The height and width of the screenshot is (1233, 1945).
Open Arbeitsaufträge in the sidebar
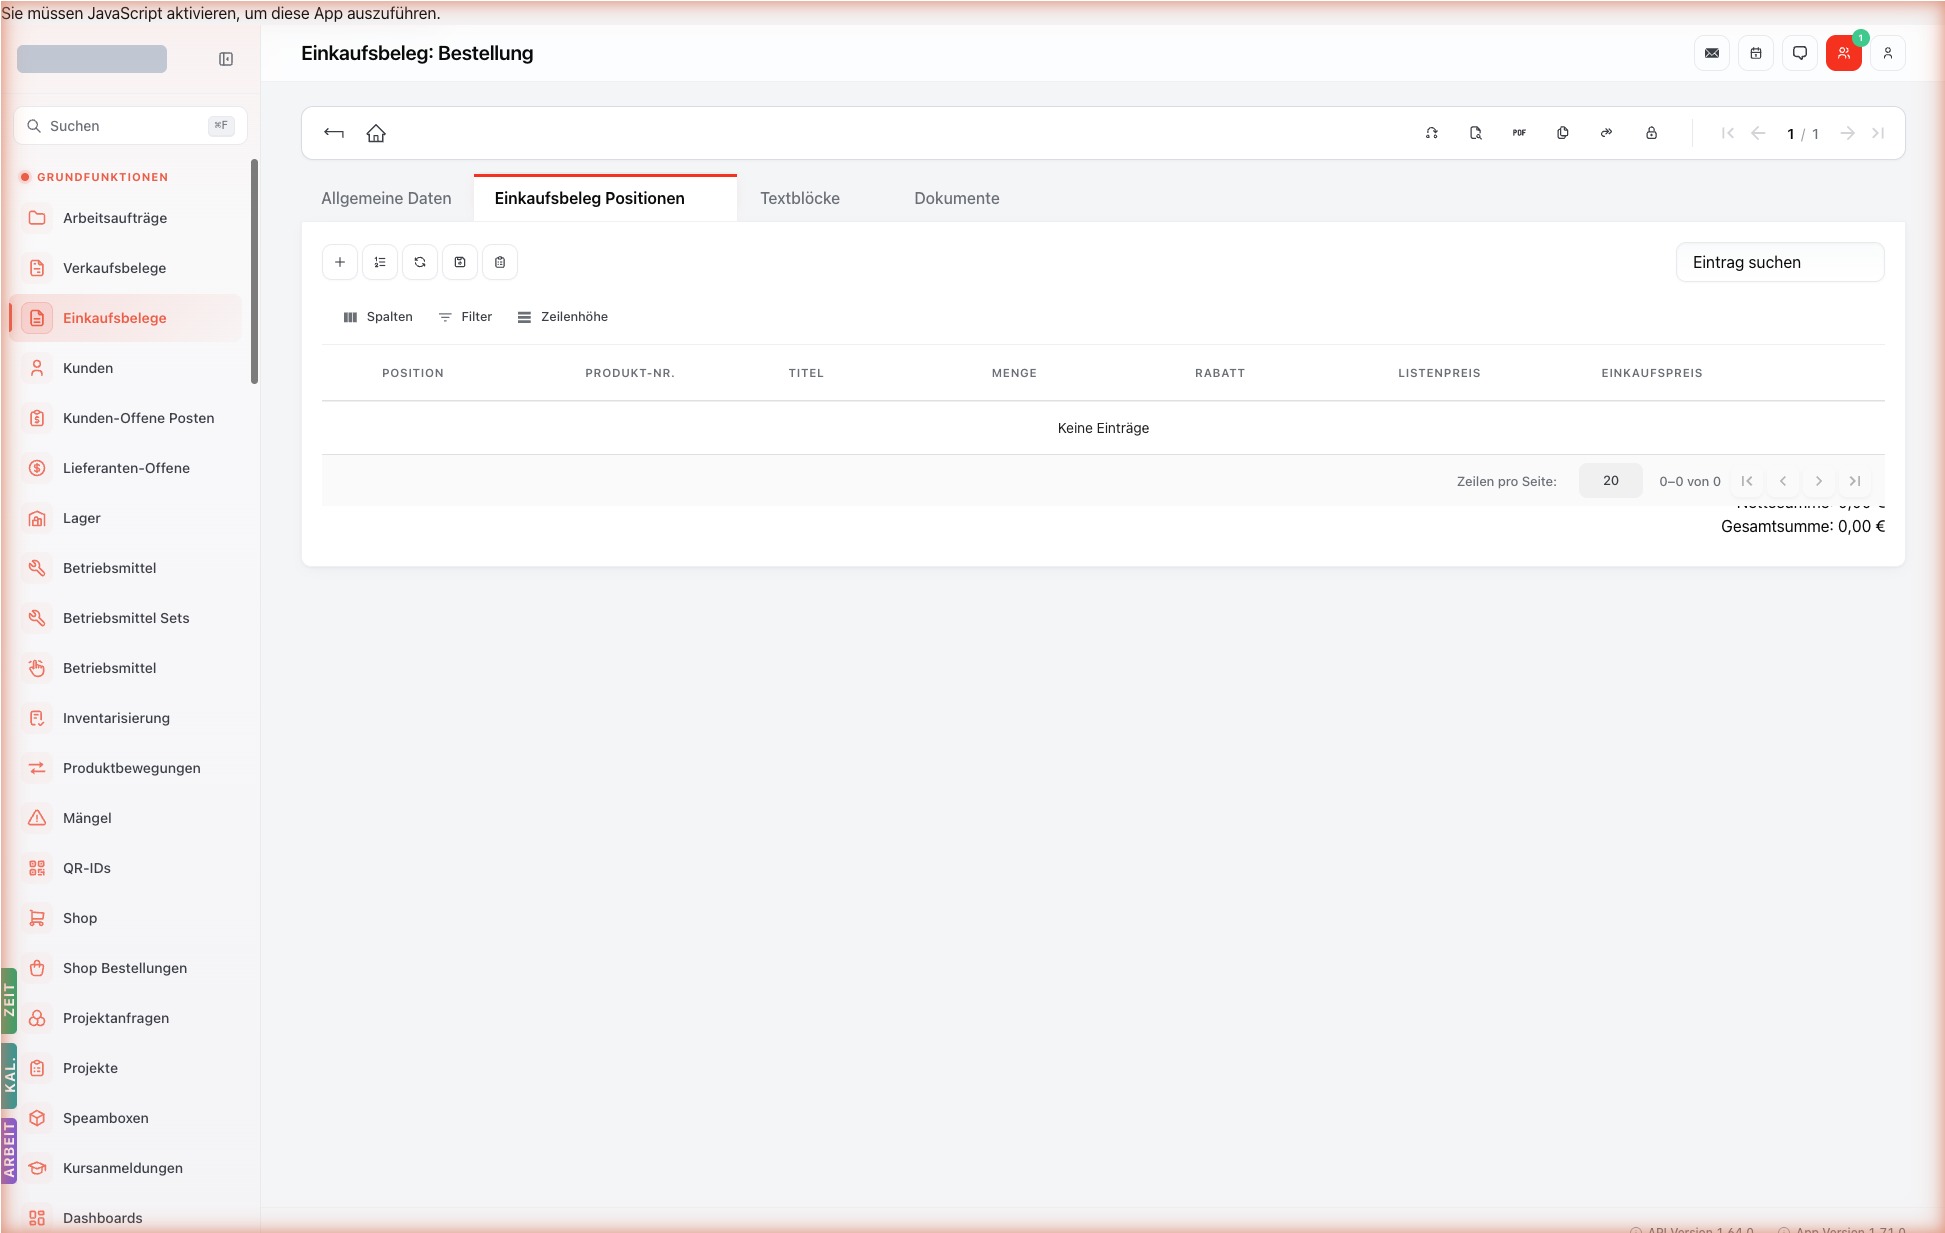tap(126, 218)
